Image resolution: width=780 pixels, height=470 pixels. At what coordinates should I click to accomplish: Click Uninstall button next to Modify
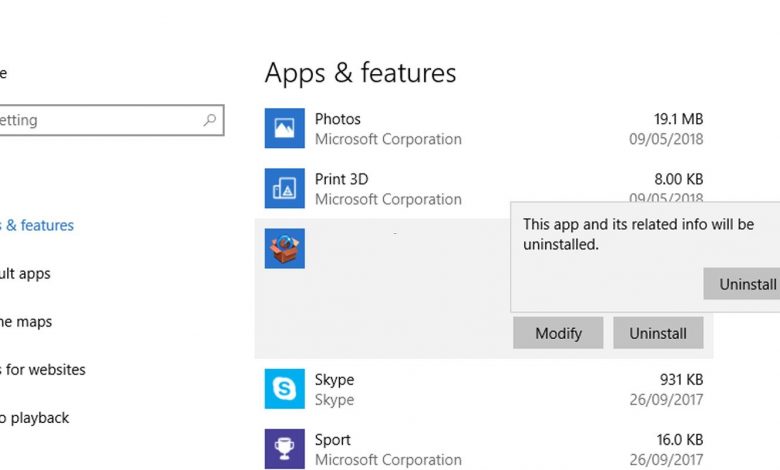[658, 333]
